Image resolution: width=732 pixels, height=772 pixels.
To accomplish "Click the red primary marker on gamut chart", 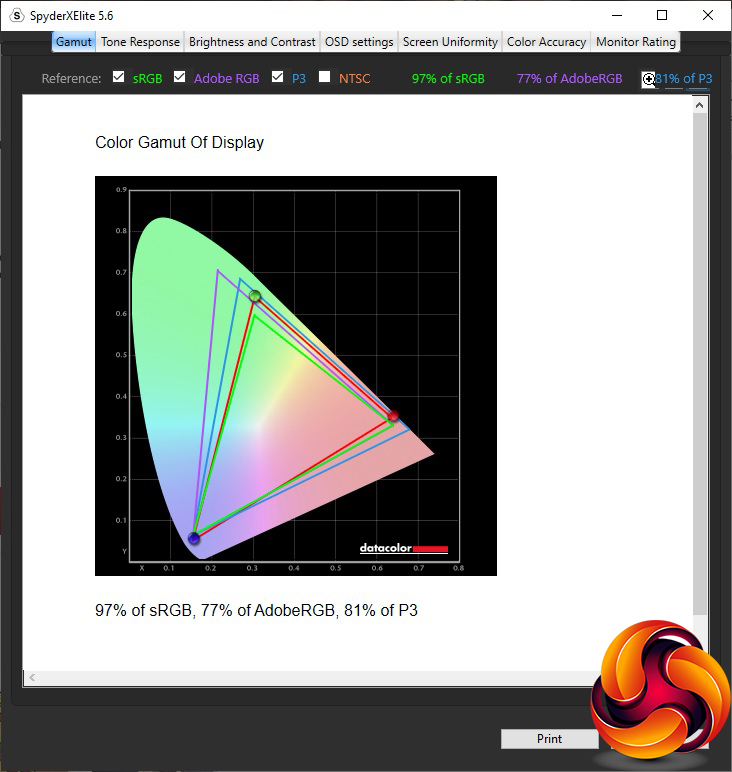I will click(392, 416).
